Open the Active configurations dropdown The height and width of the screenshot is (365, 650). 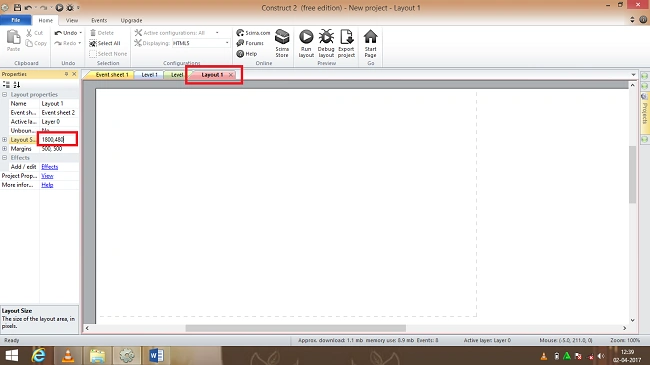(x=217, y=33)
